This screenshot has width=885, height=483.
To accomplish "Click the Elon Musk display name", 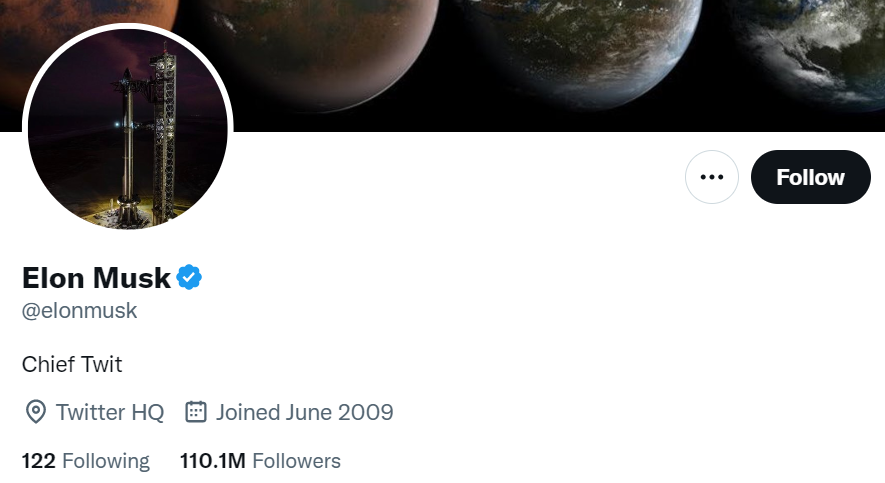I will (96, 277).
